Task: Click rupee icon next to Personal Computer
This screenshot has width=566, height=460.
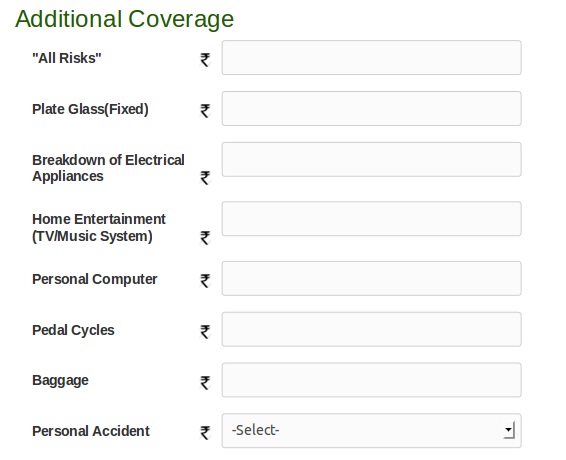Action: (x=205, y=281)
